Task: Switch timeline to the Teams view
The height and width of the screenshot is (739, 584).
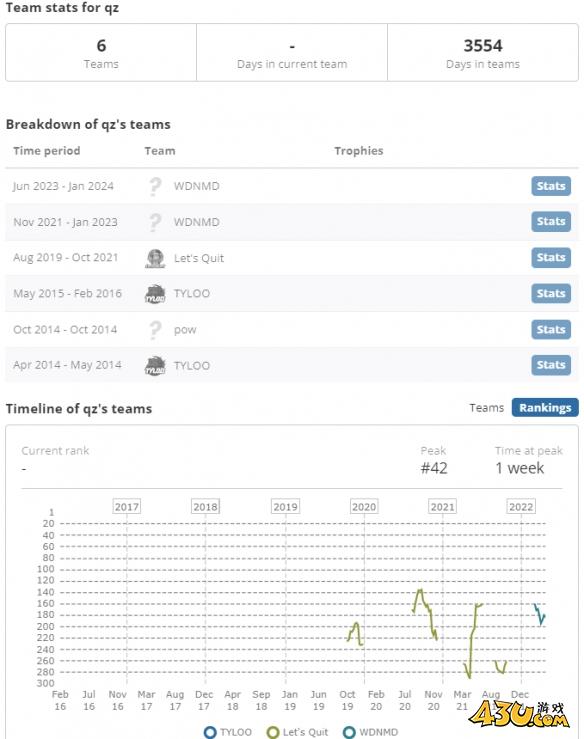Action: (486, 408)
